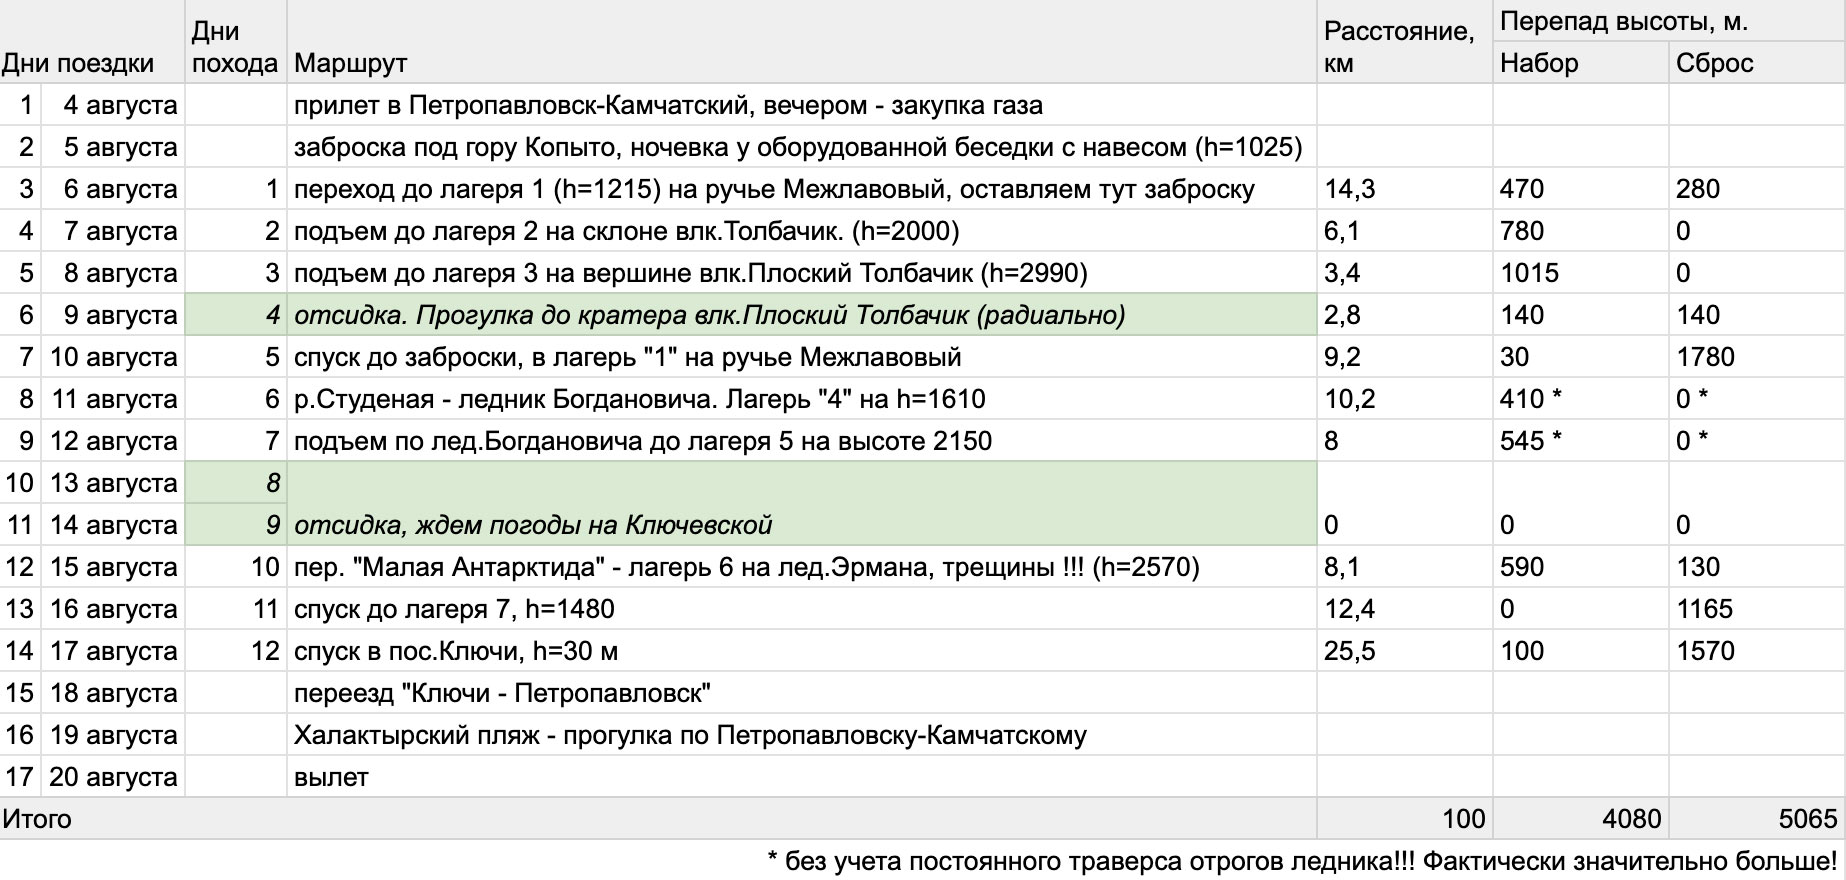Click the "Набор" subheader cell

1581,62
